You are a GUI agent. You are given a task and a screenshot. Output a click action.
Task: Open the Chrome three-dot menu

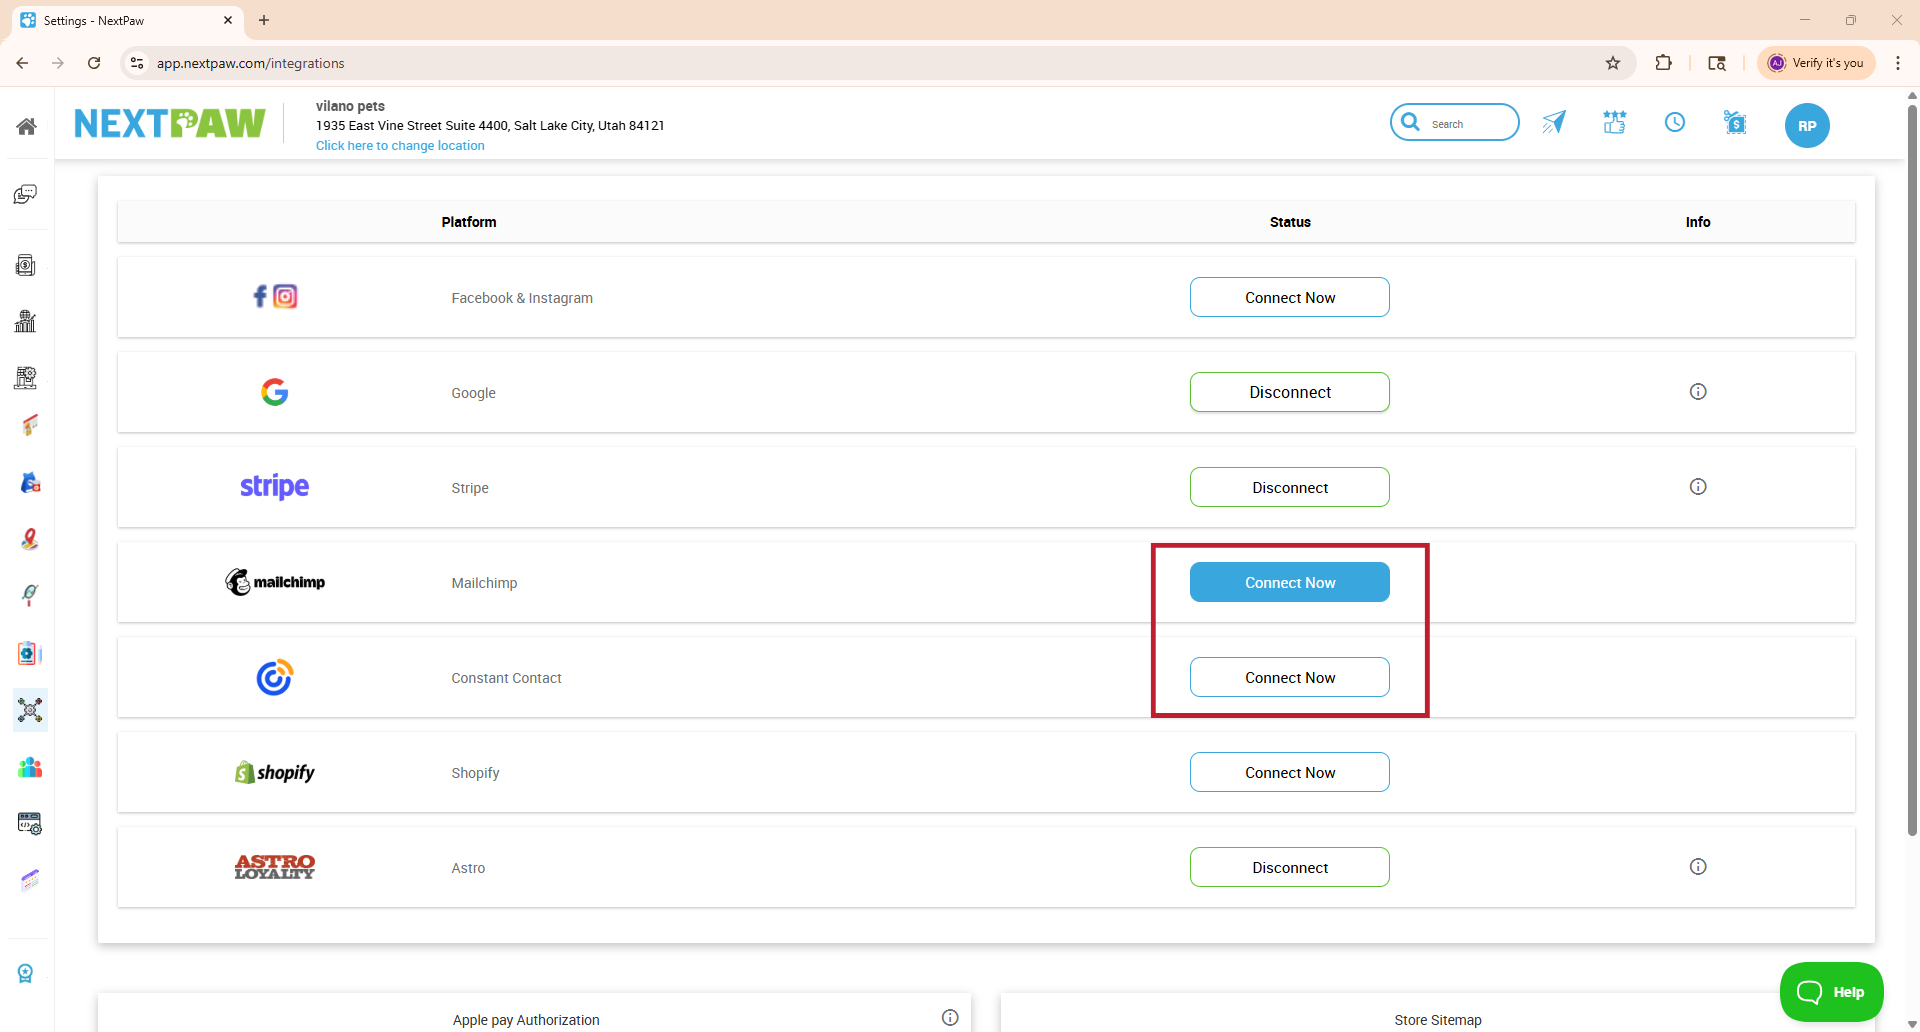pos(1898,63)
